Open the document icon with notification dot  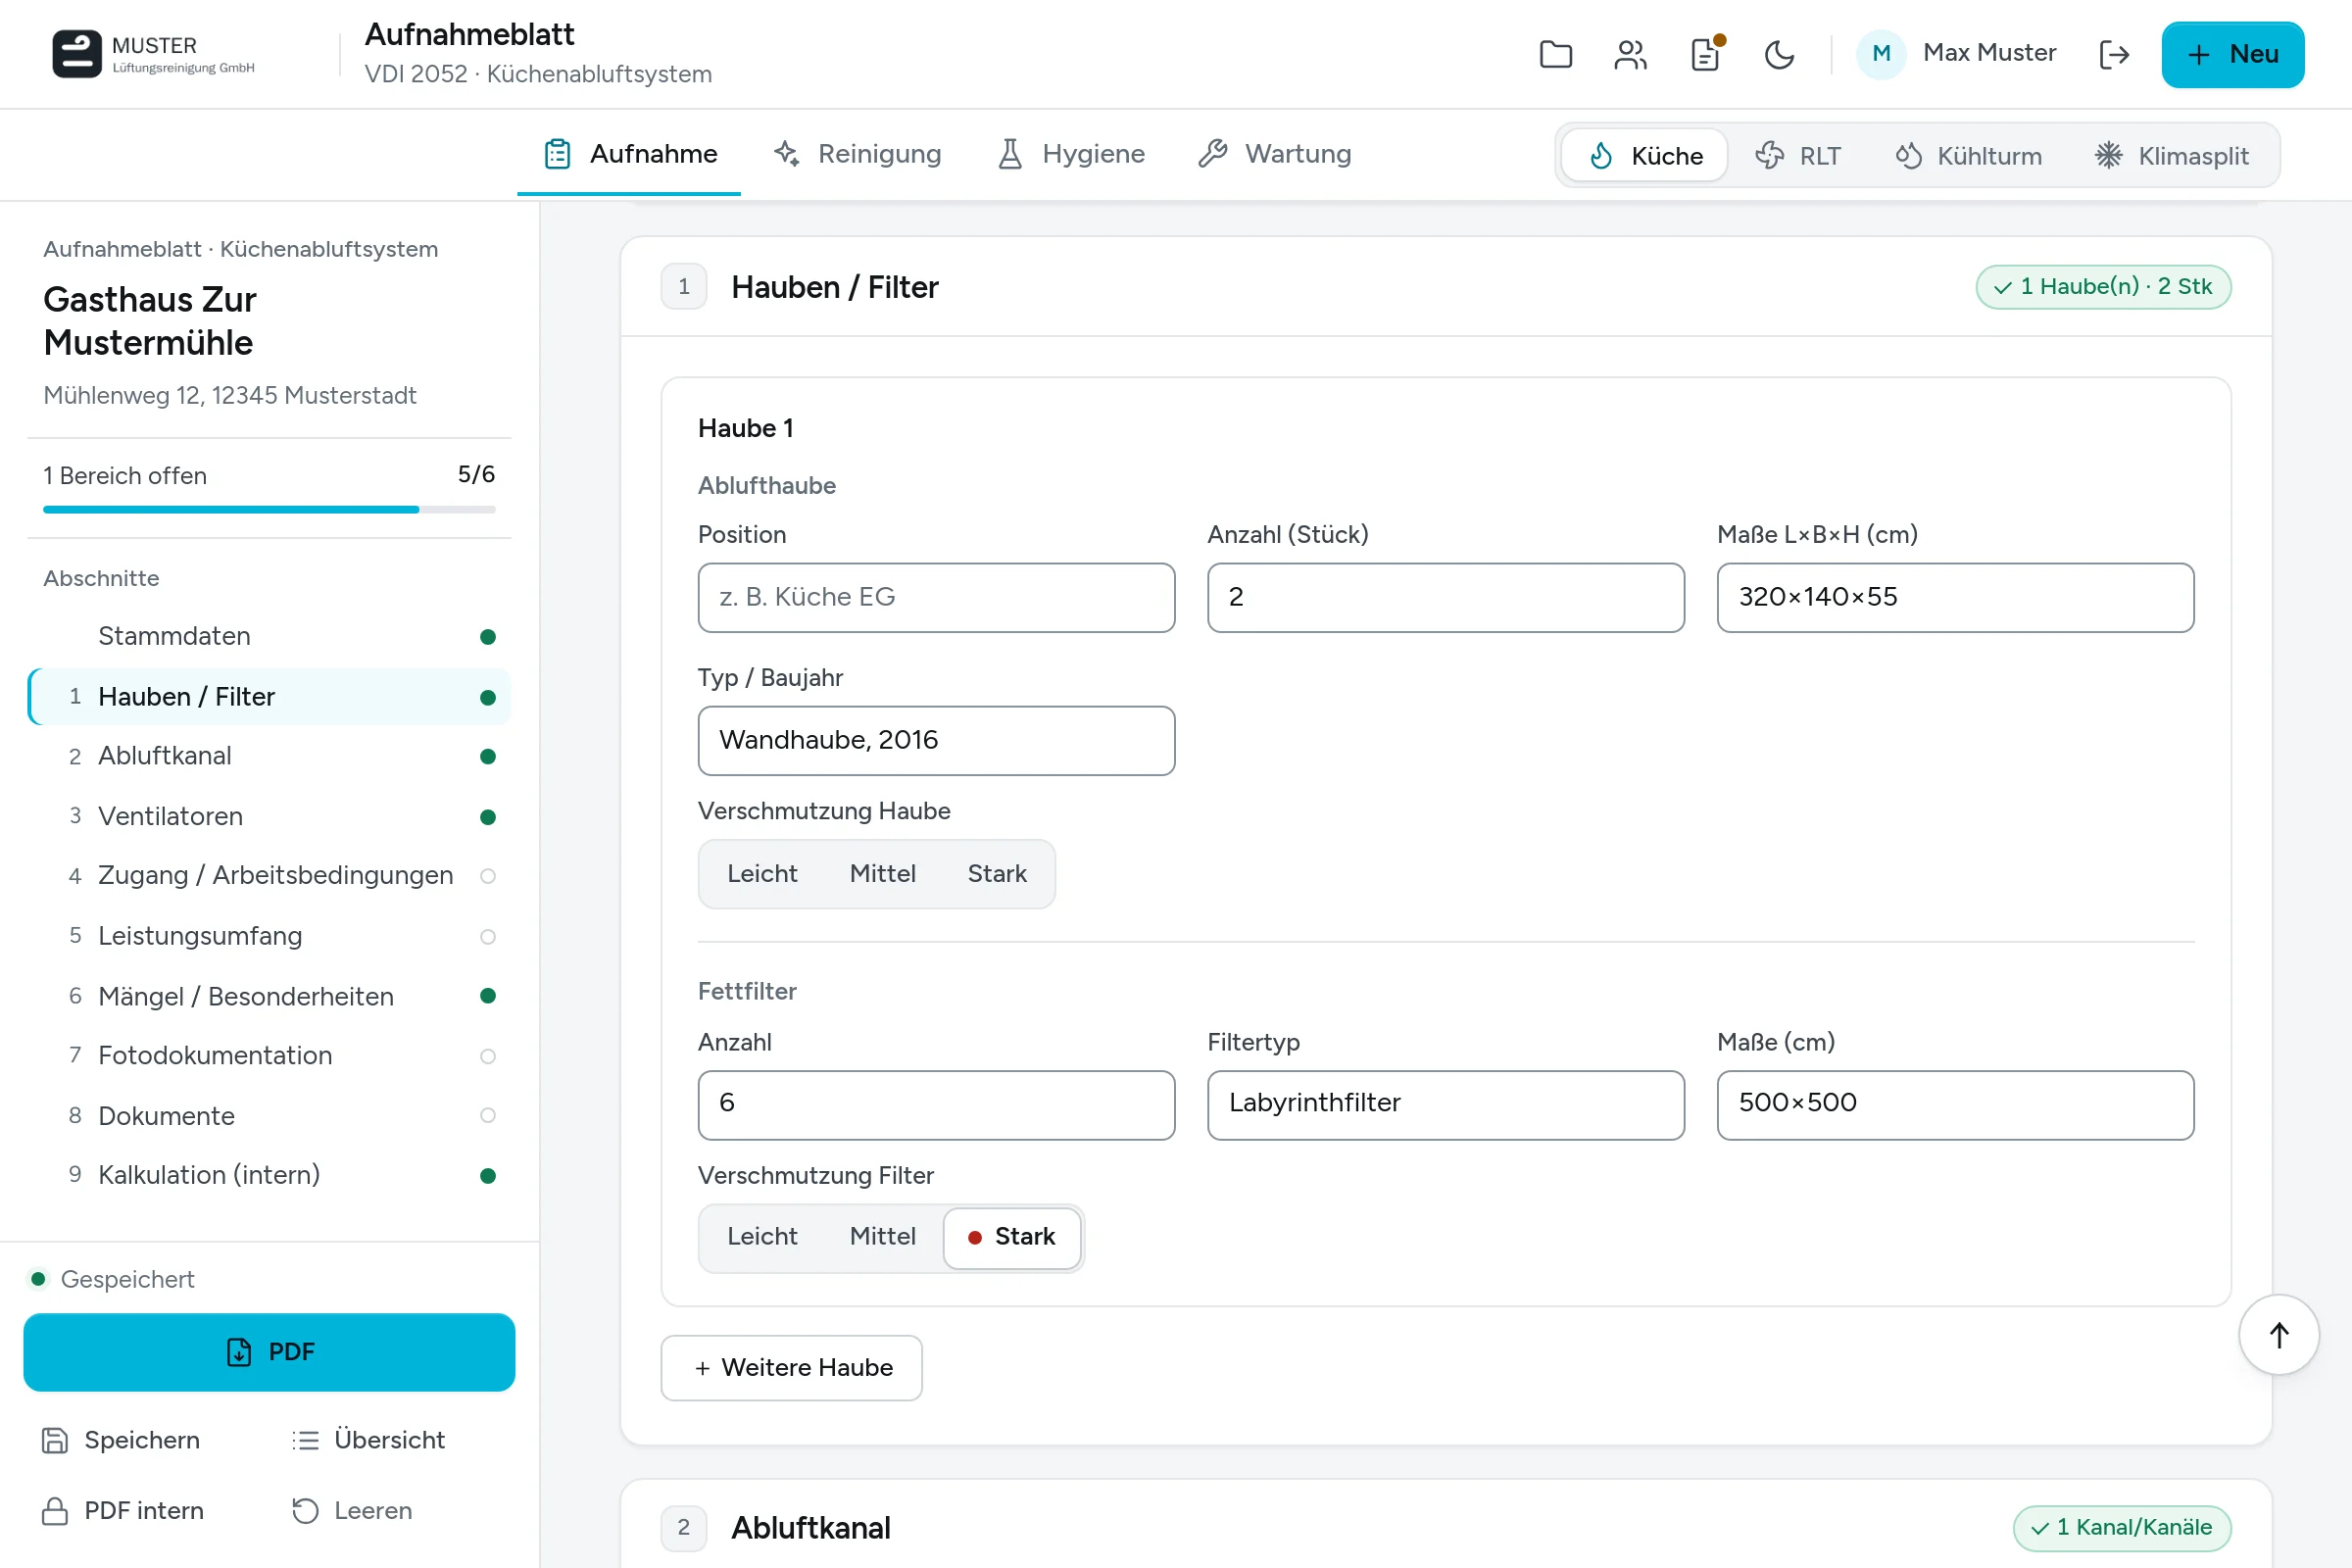[1705, 54]
